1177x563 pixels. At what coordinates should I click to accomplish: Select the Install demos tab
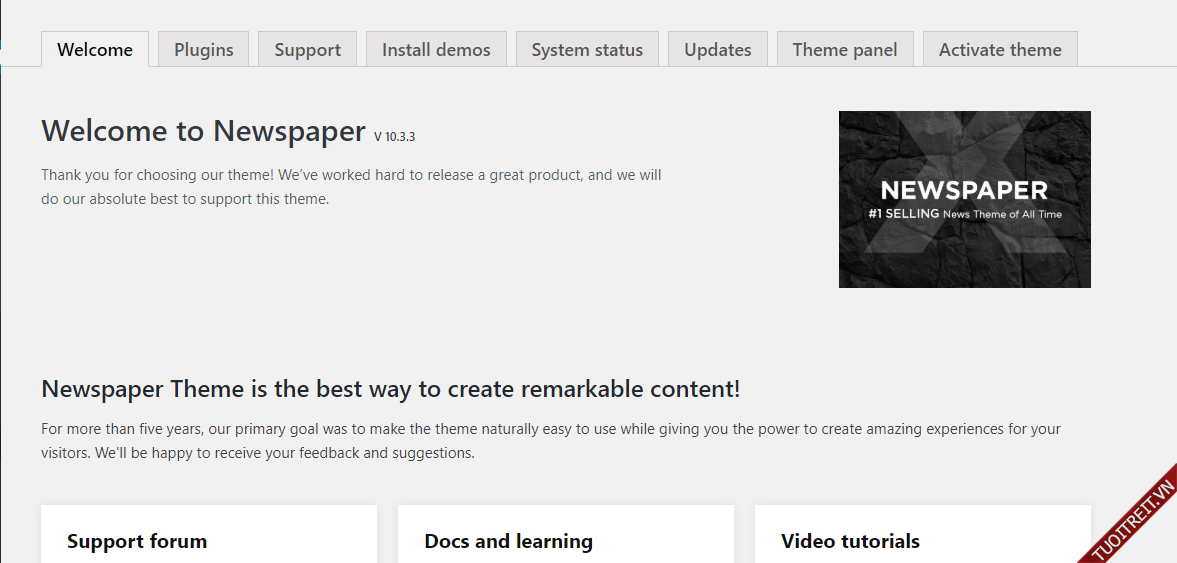click(x=436, y=50)
